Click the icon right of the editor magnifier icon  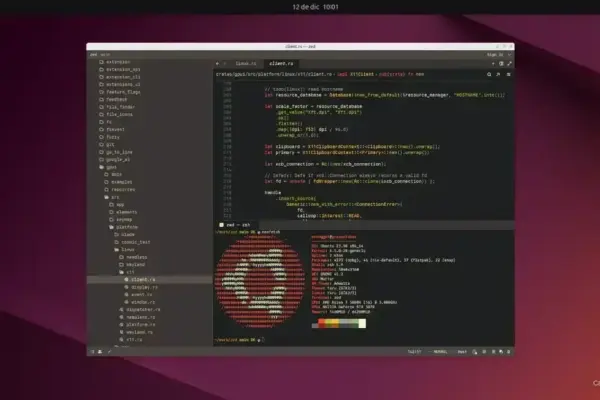pyautogui.click(x=498, y=74)
